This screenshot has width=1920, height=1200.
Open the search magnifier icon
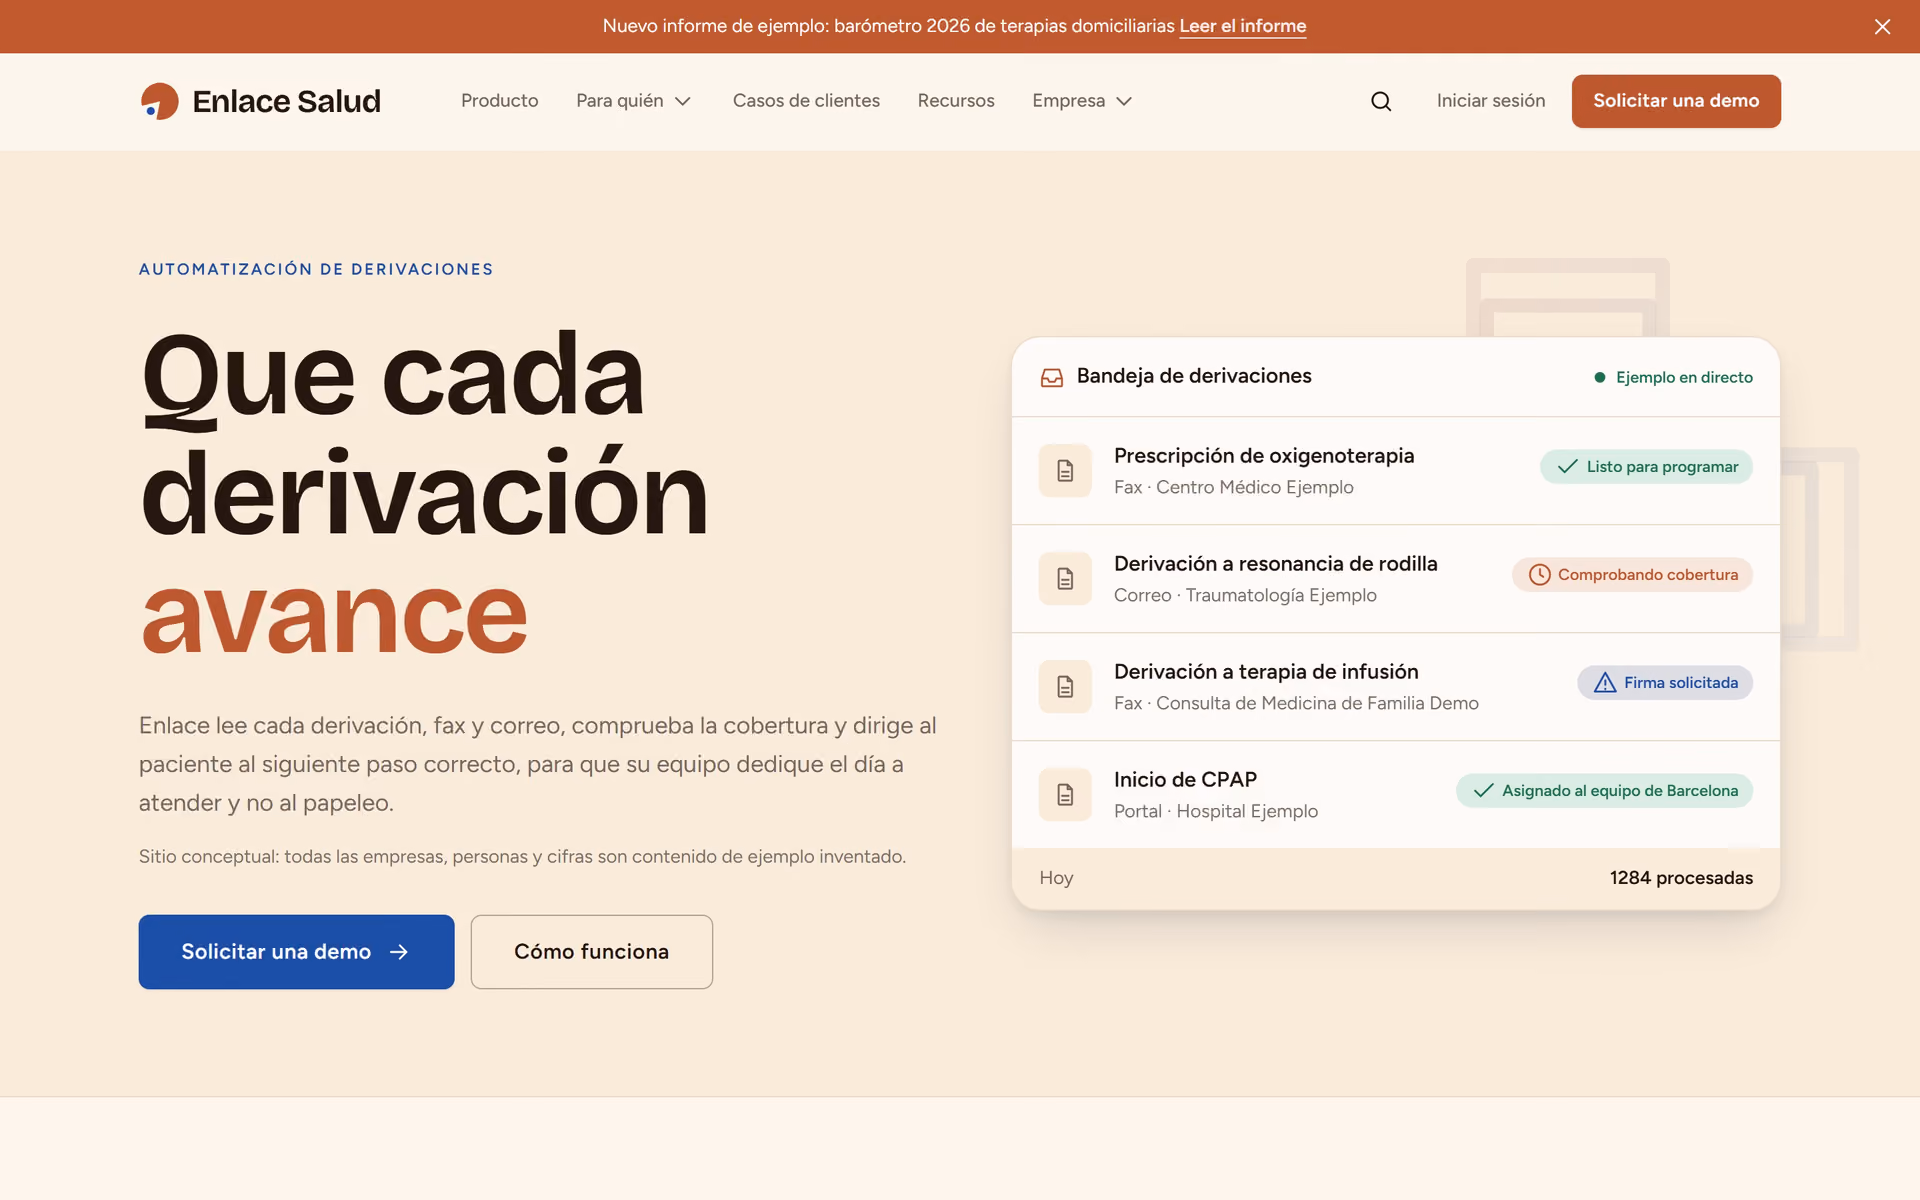(x=1381, y=101)
